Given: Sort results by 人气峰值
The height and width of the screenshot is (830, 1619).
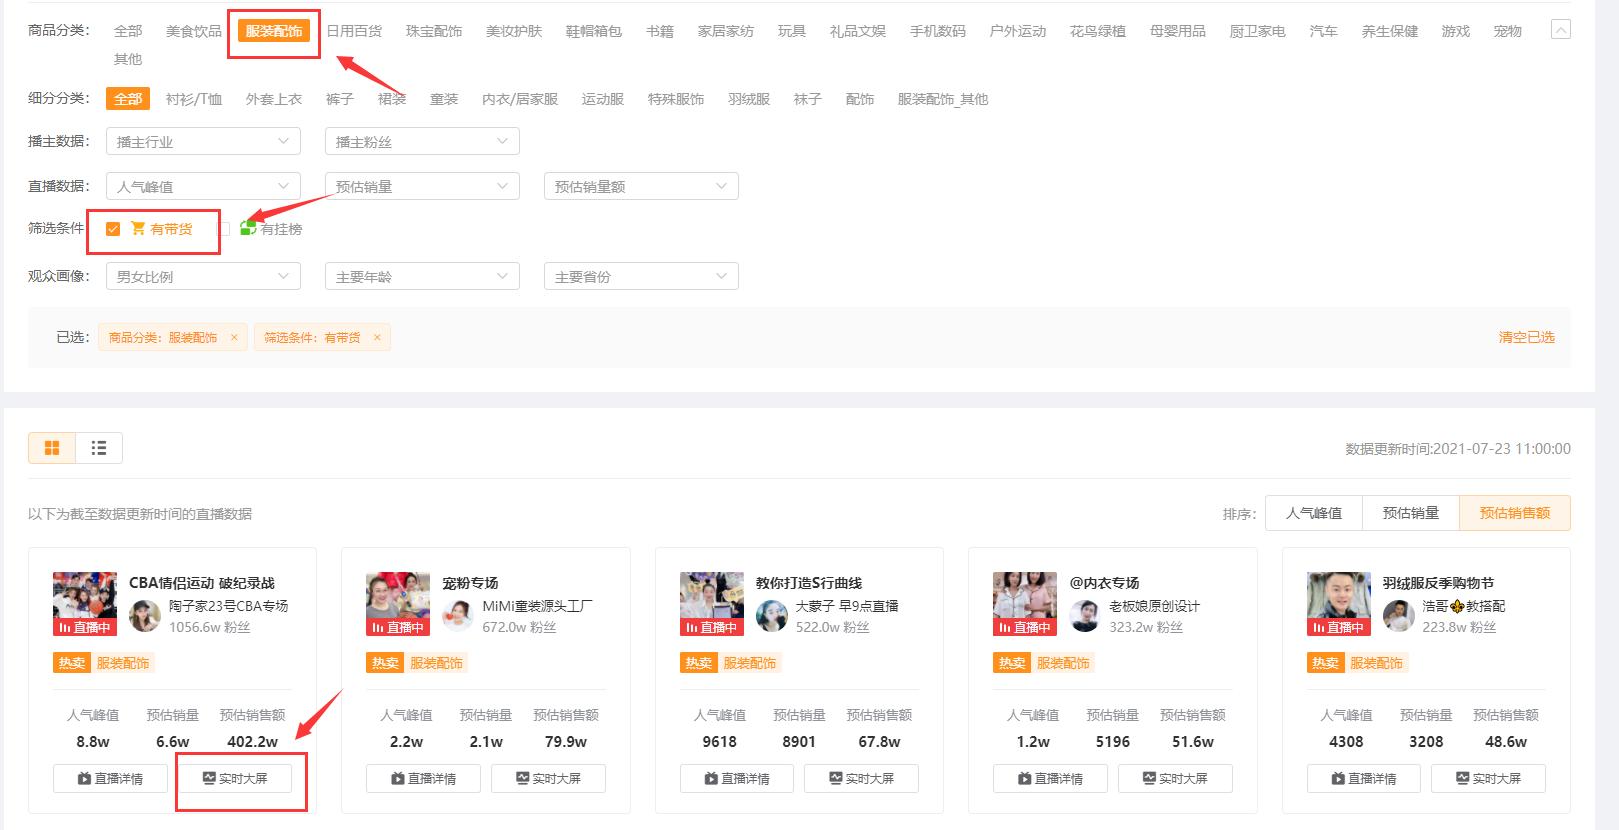Looking at the screenshot, I should 1314,513.
